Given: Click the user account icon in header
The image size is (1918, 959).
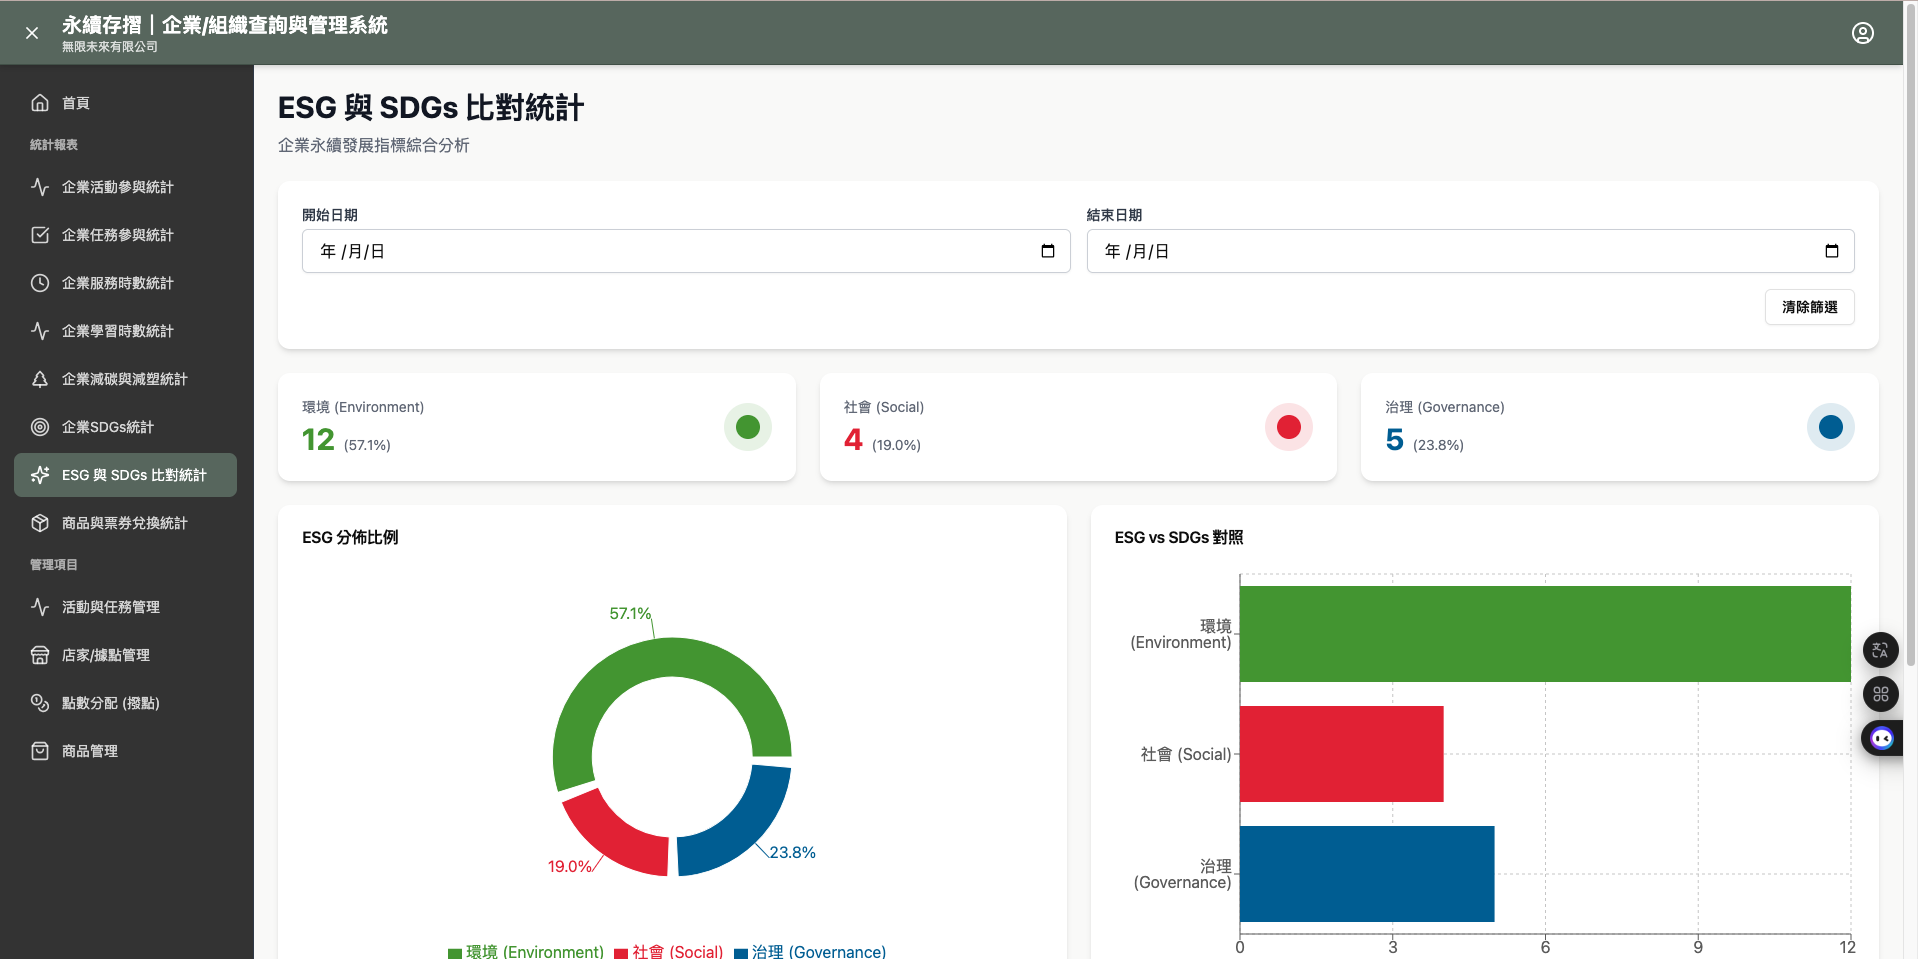Looking at the screenshot, I should (x=1862, y=33).
